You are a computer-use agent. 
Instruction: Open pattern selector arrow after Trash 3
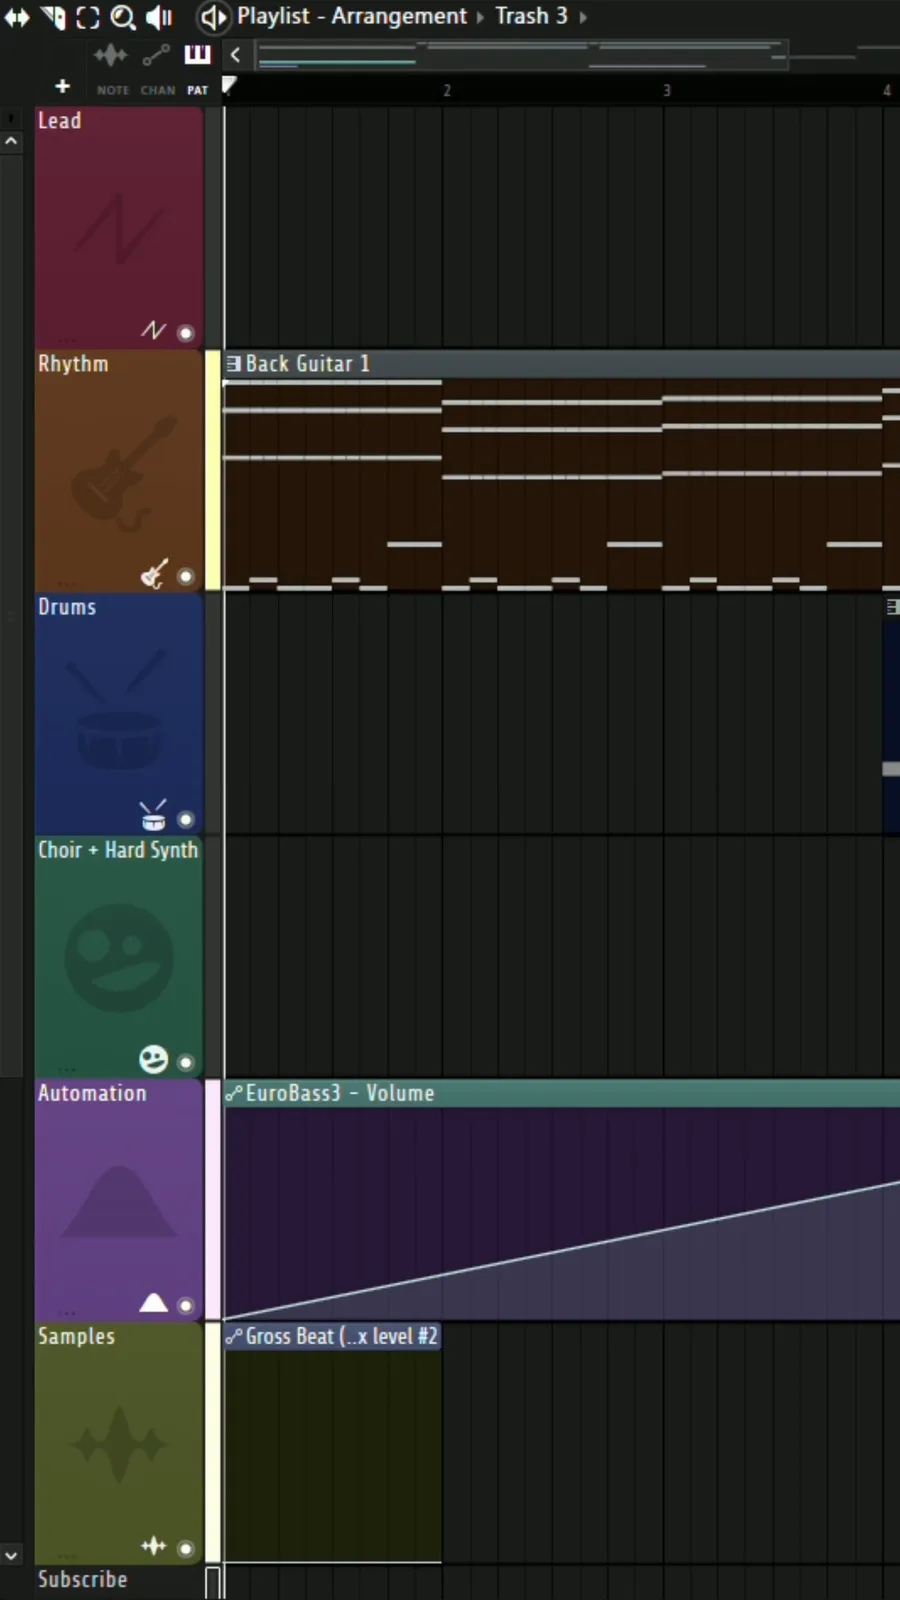coord(582,17)
